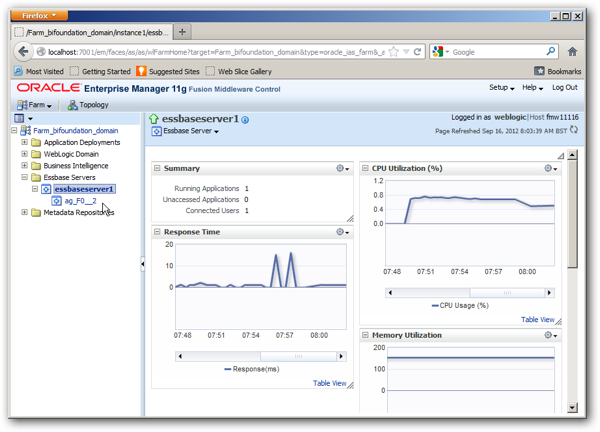600x432 pixels.
Task: Click the browser back arrow button
Action: pos(23,51)
